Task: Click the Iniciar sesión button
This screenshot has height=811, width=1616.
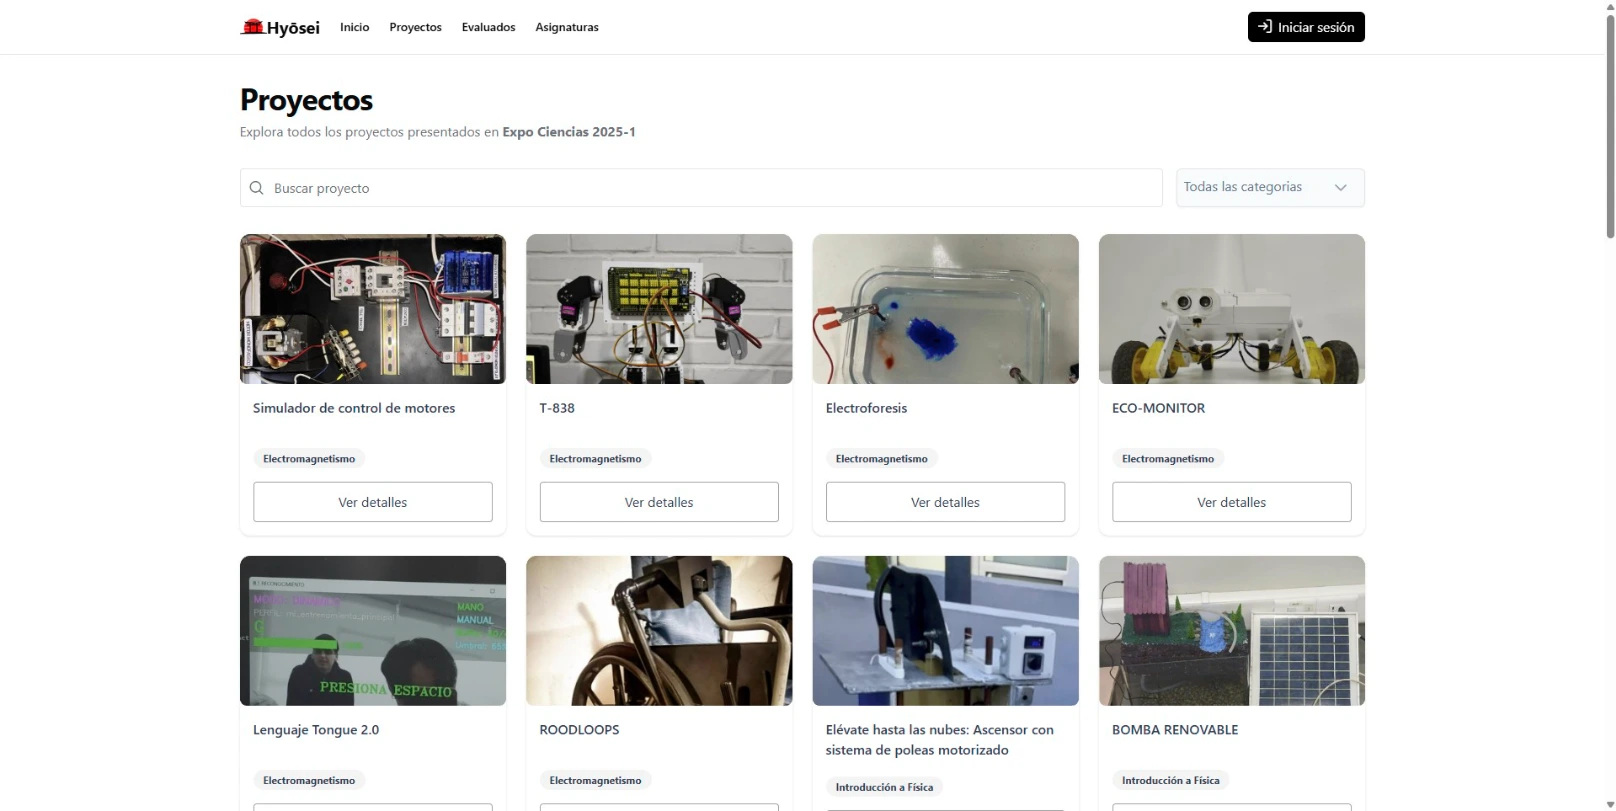Action: [1306, 27]
